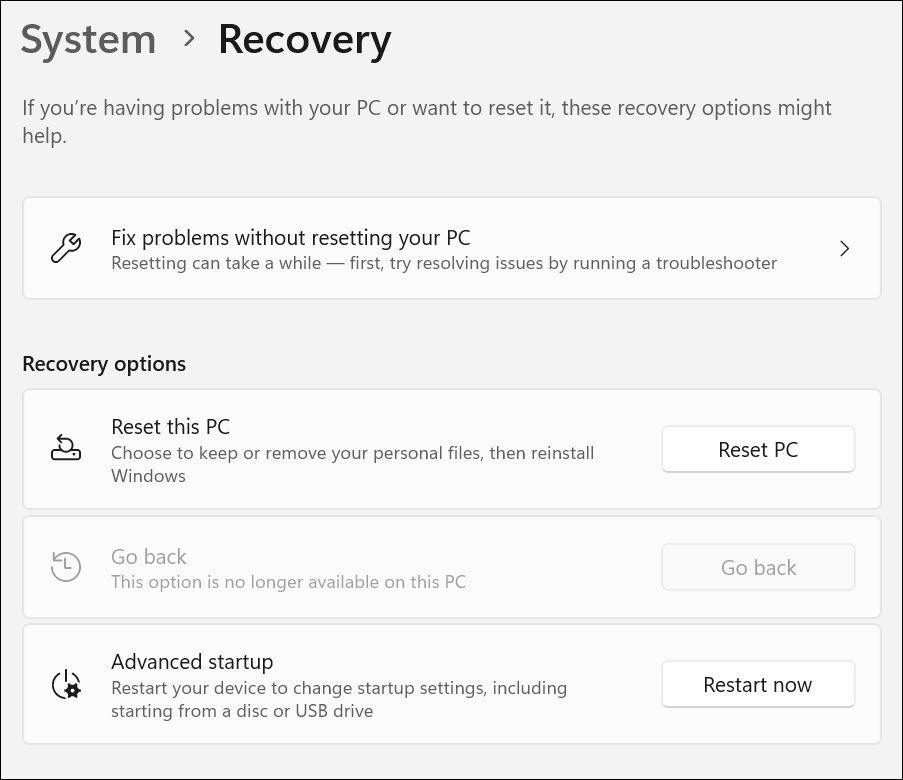
Task: Click the wrench troubleshooter icon
Action: pyautogui.click(x=66, y=248)
